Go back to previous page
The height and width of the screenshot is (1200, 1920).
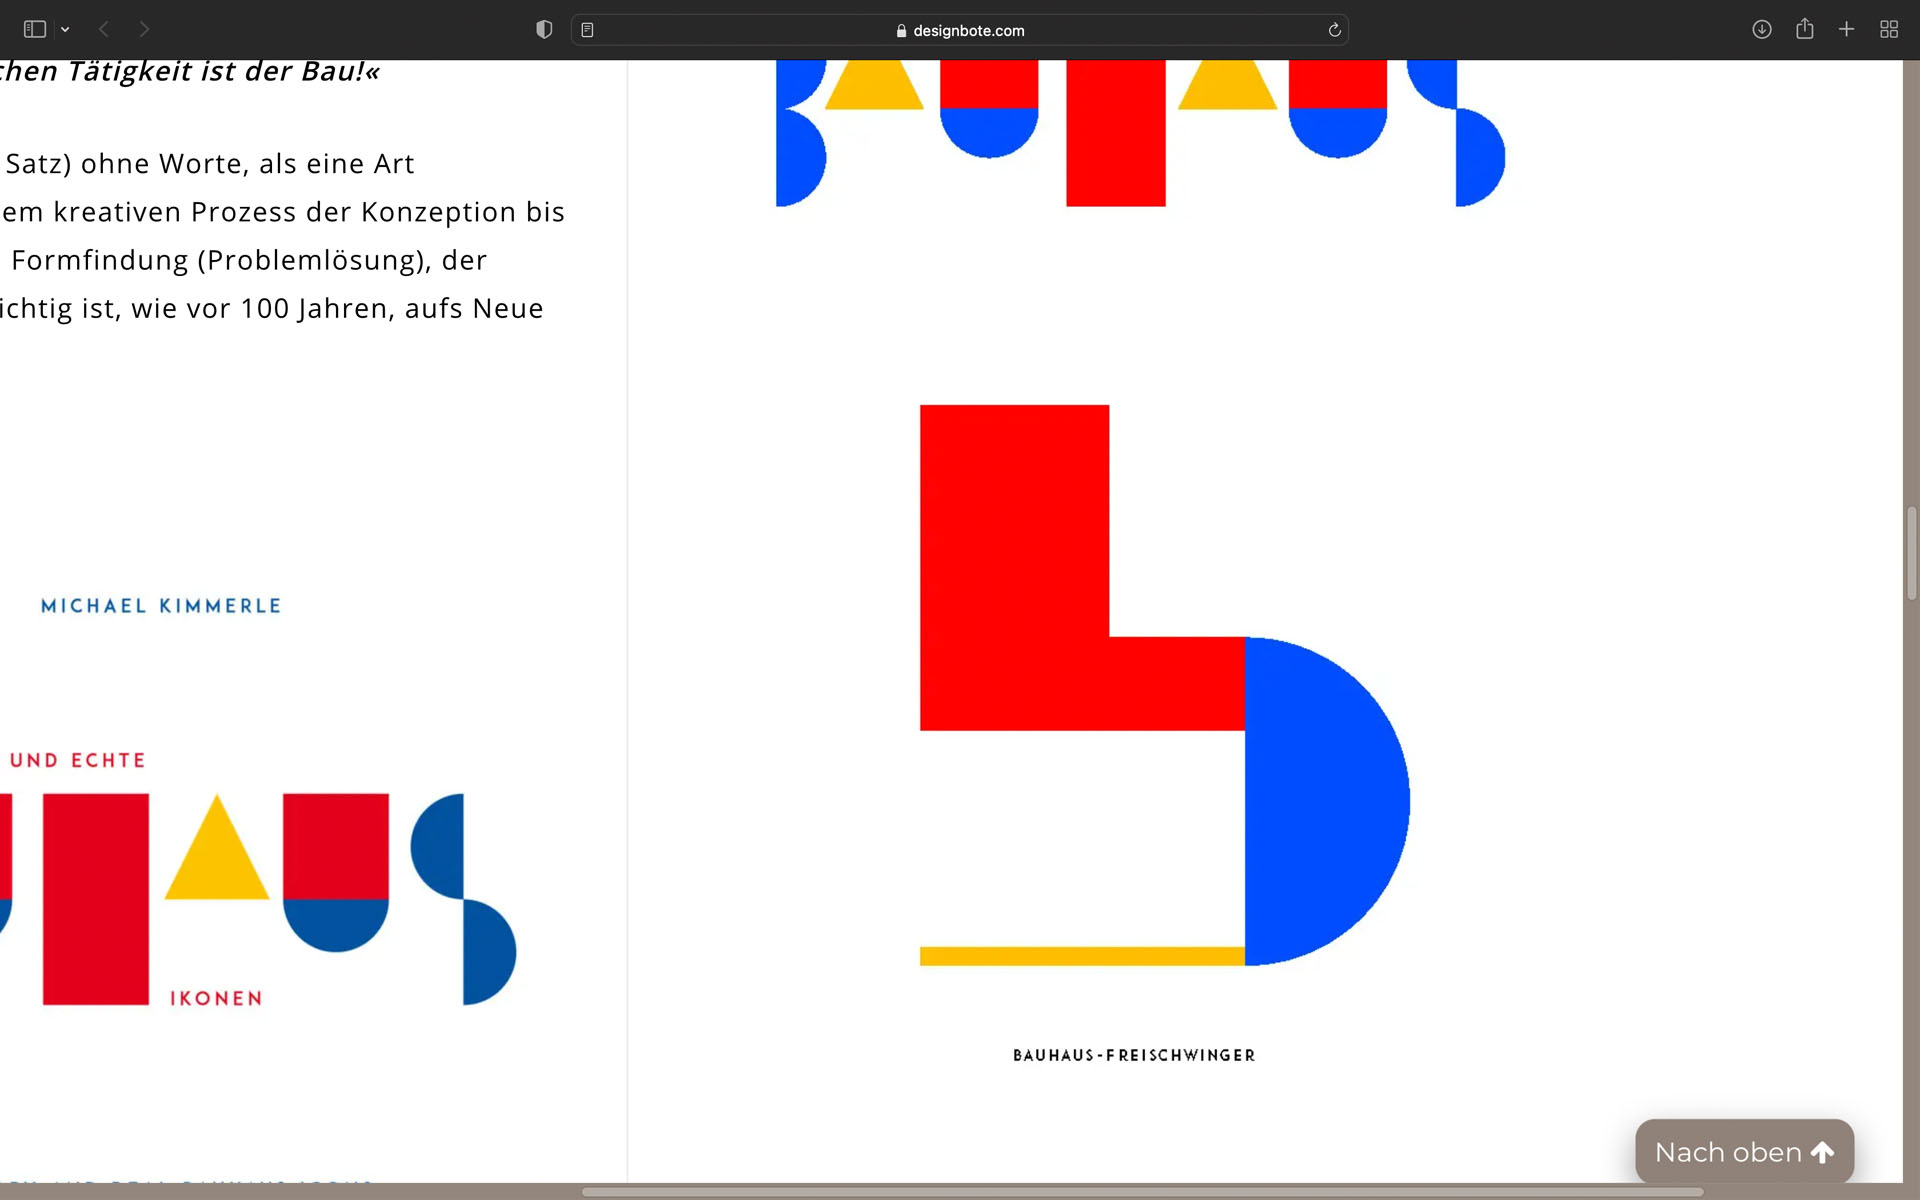104,30
